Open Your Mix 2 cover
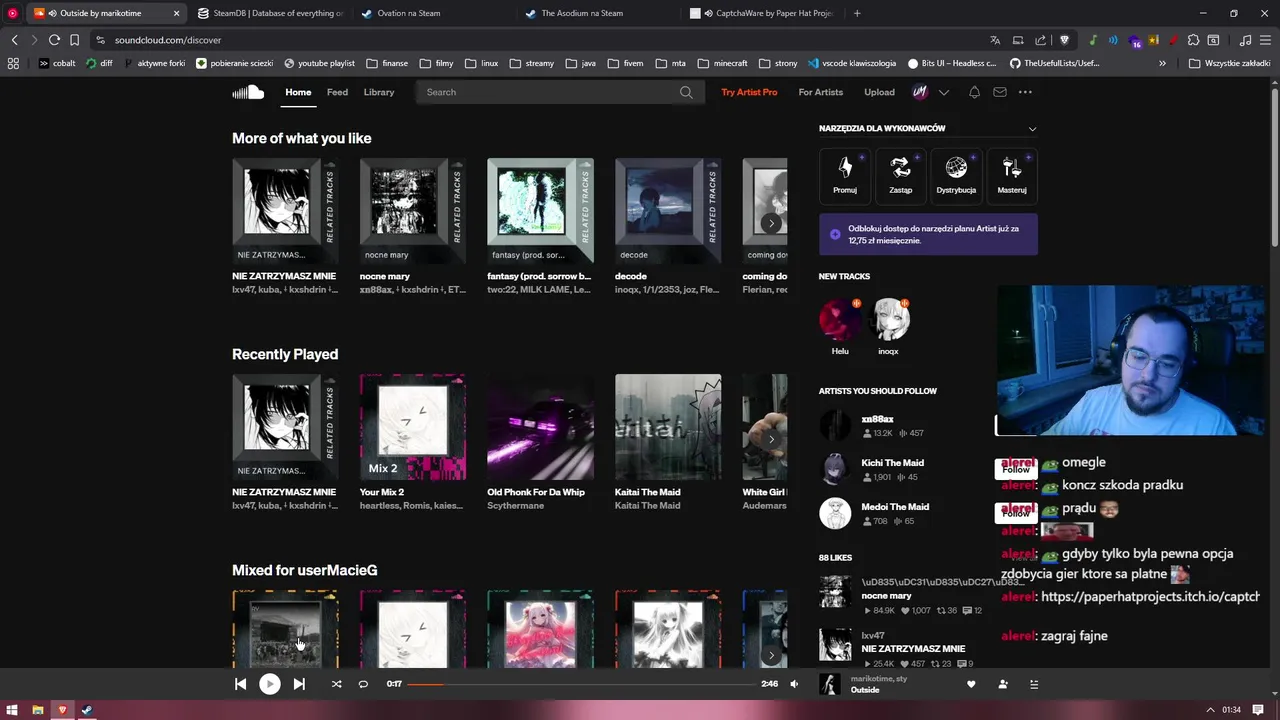Screen dimensions: 1280x720 [x=413, y=427]
